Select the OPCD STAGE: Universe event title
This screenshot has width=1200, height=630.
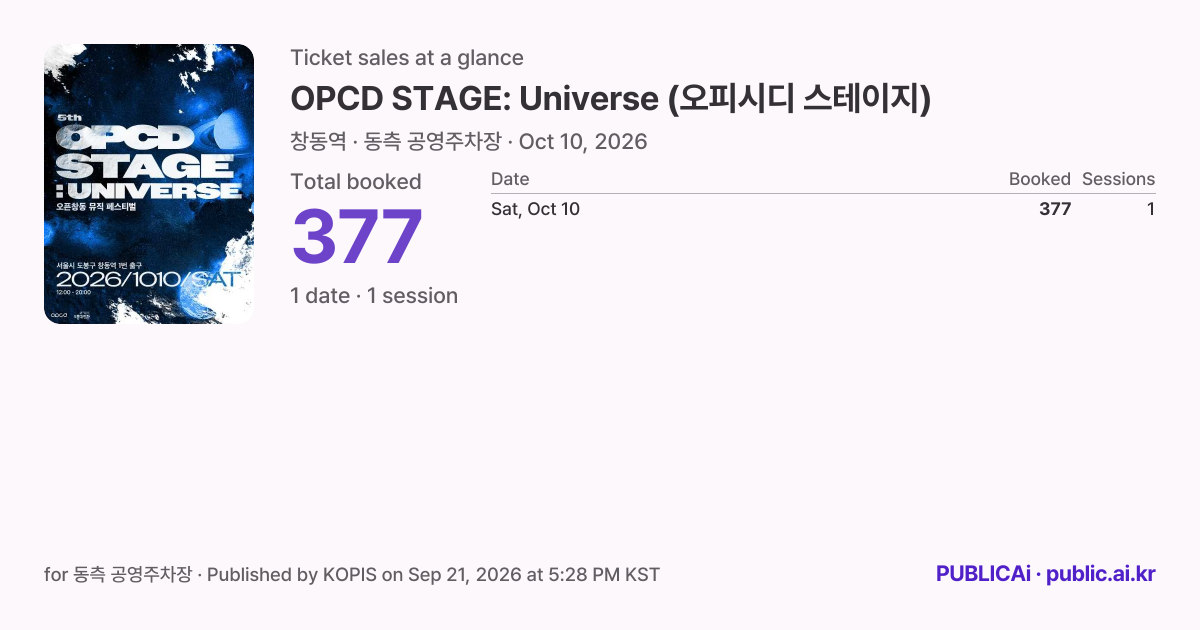[611, 99]
